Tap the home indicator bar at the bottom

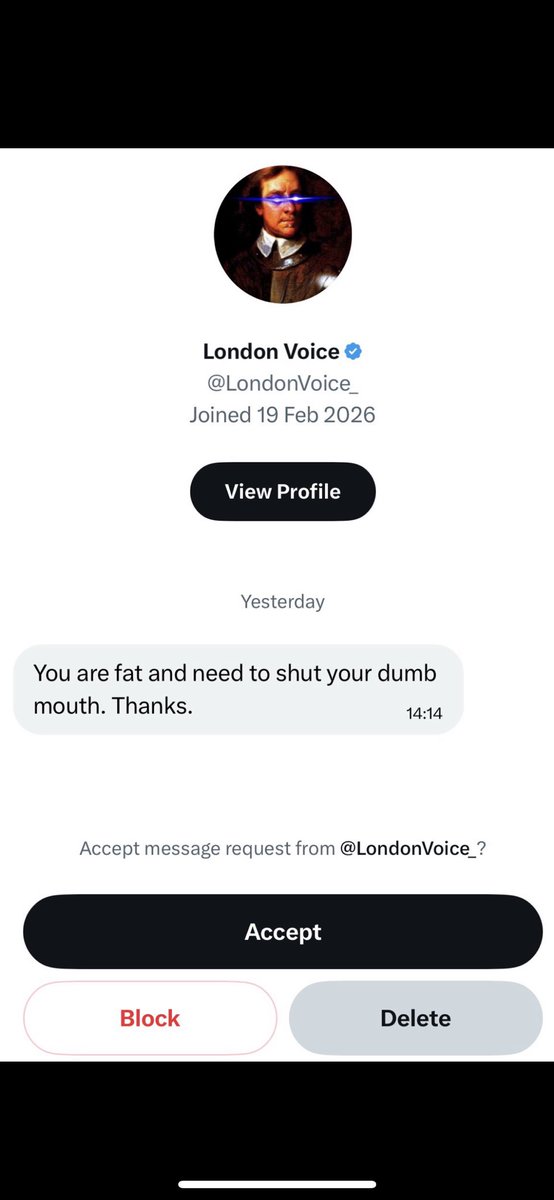point(277,1184)
